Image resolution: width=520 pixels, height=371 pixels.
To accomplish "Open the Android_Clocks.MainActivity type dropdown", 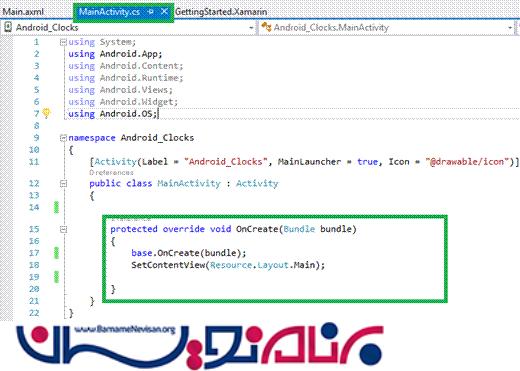I will tap(510, 28).
